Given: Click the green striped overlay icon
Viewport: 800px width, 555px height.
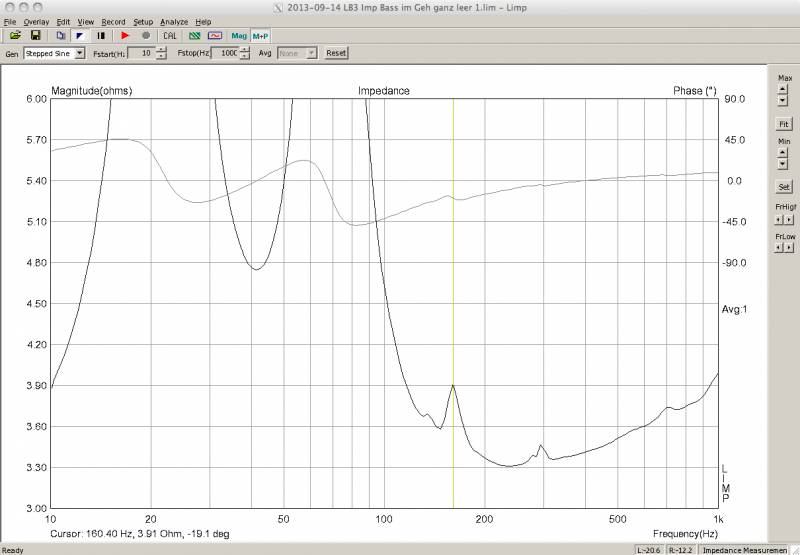Looking at the screenshot, I should pyautogui.click(x=194, y=36).
